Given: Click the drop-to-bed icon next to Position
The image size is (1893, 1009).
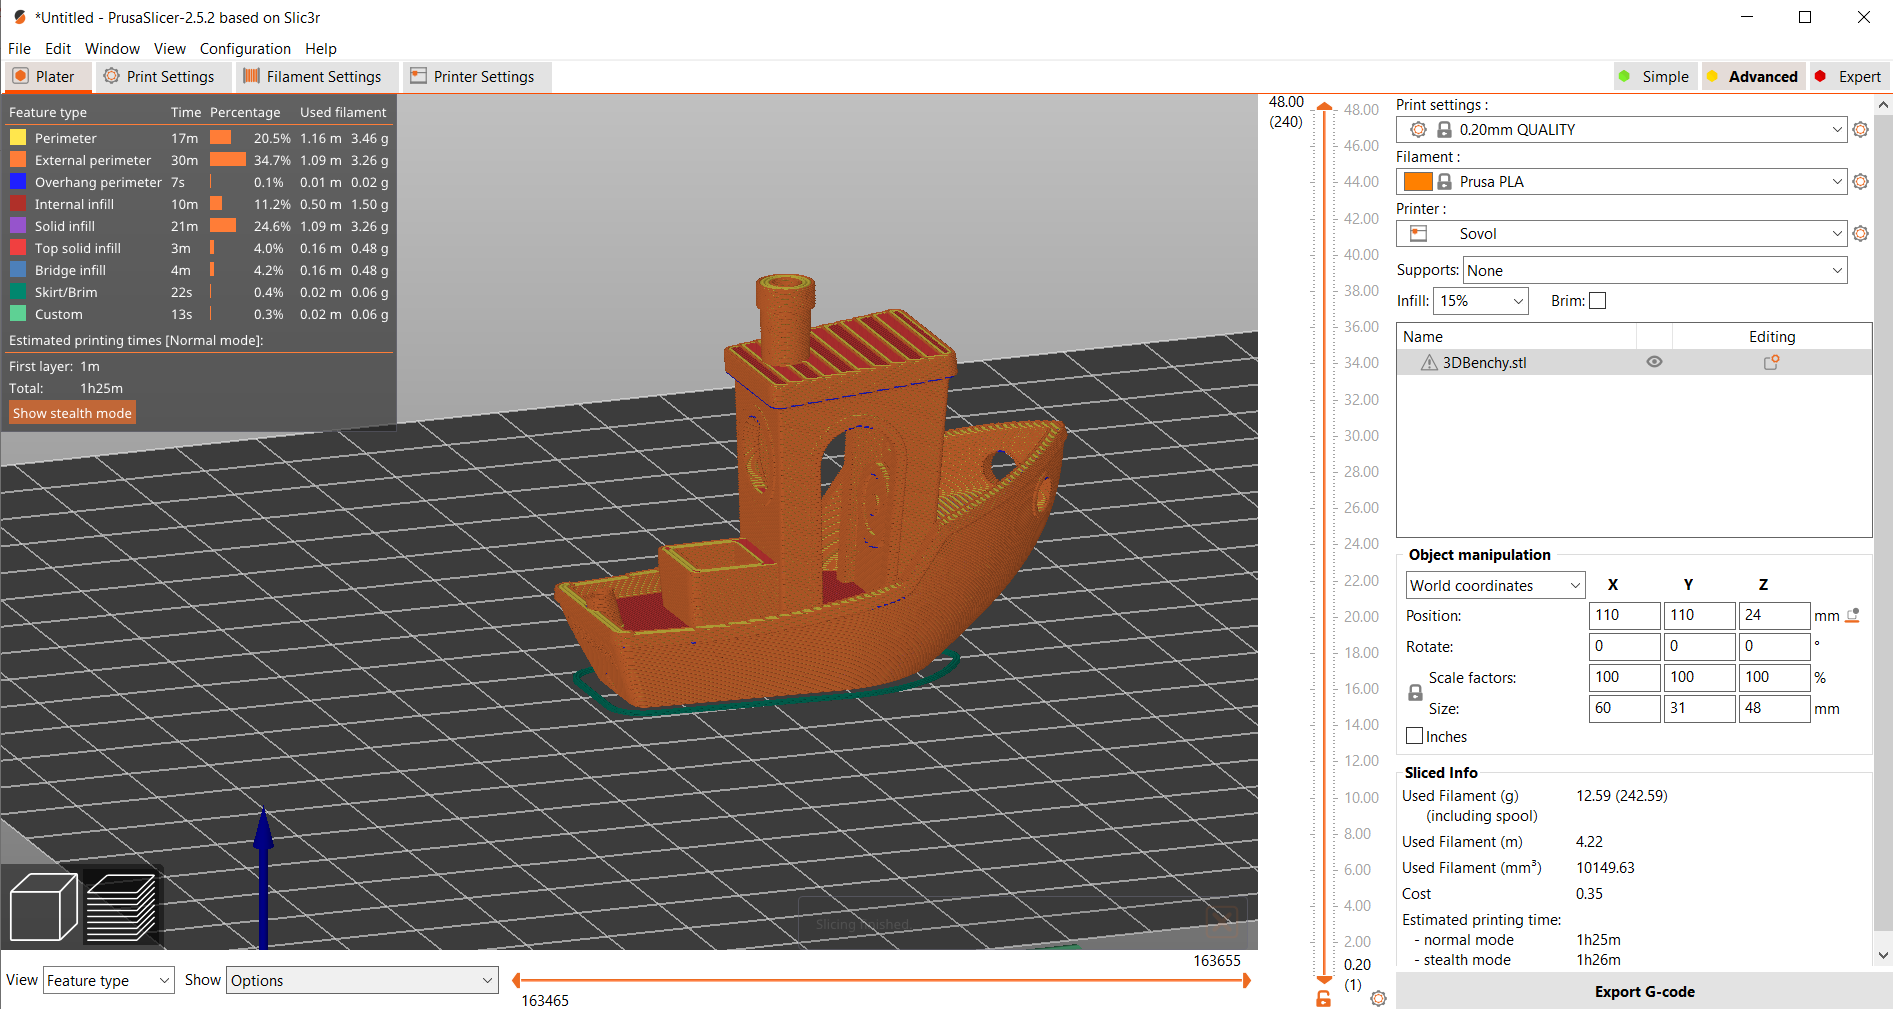Looking at the screenshot, I should (1852, 616).
